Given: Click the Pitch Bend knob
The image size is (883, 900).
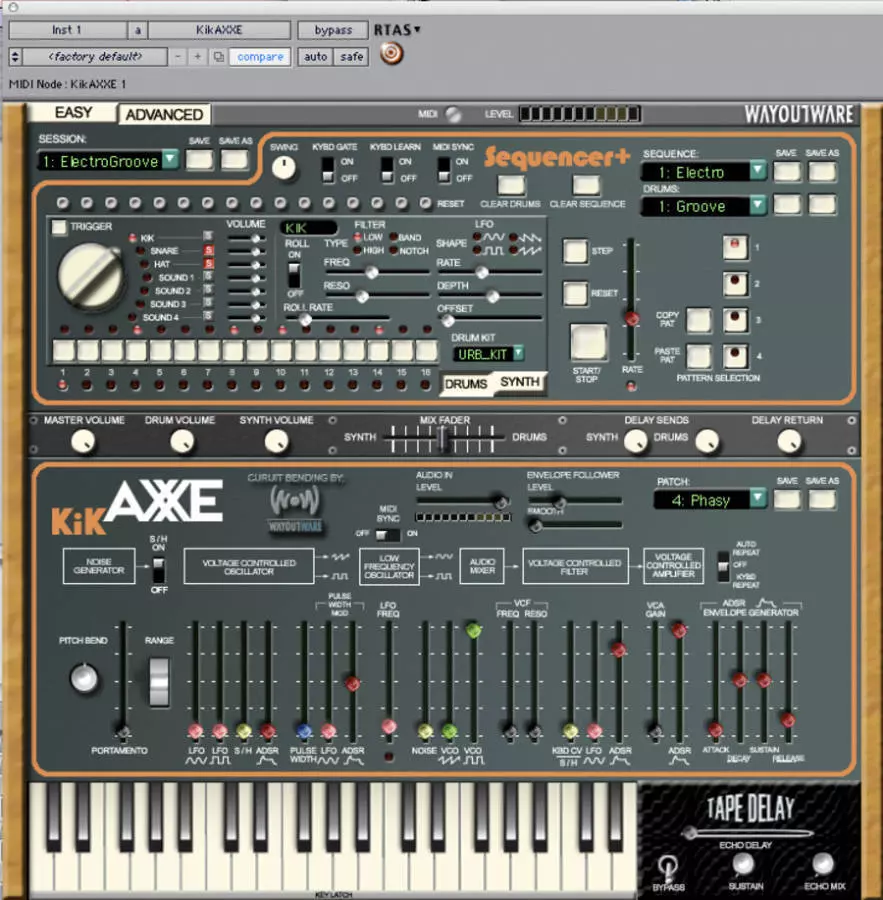Looking at the screenshot, I should pos(84,678).
